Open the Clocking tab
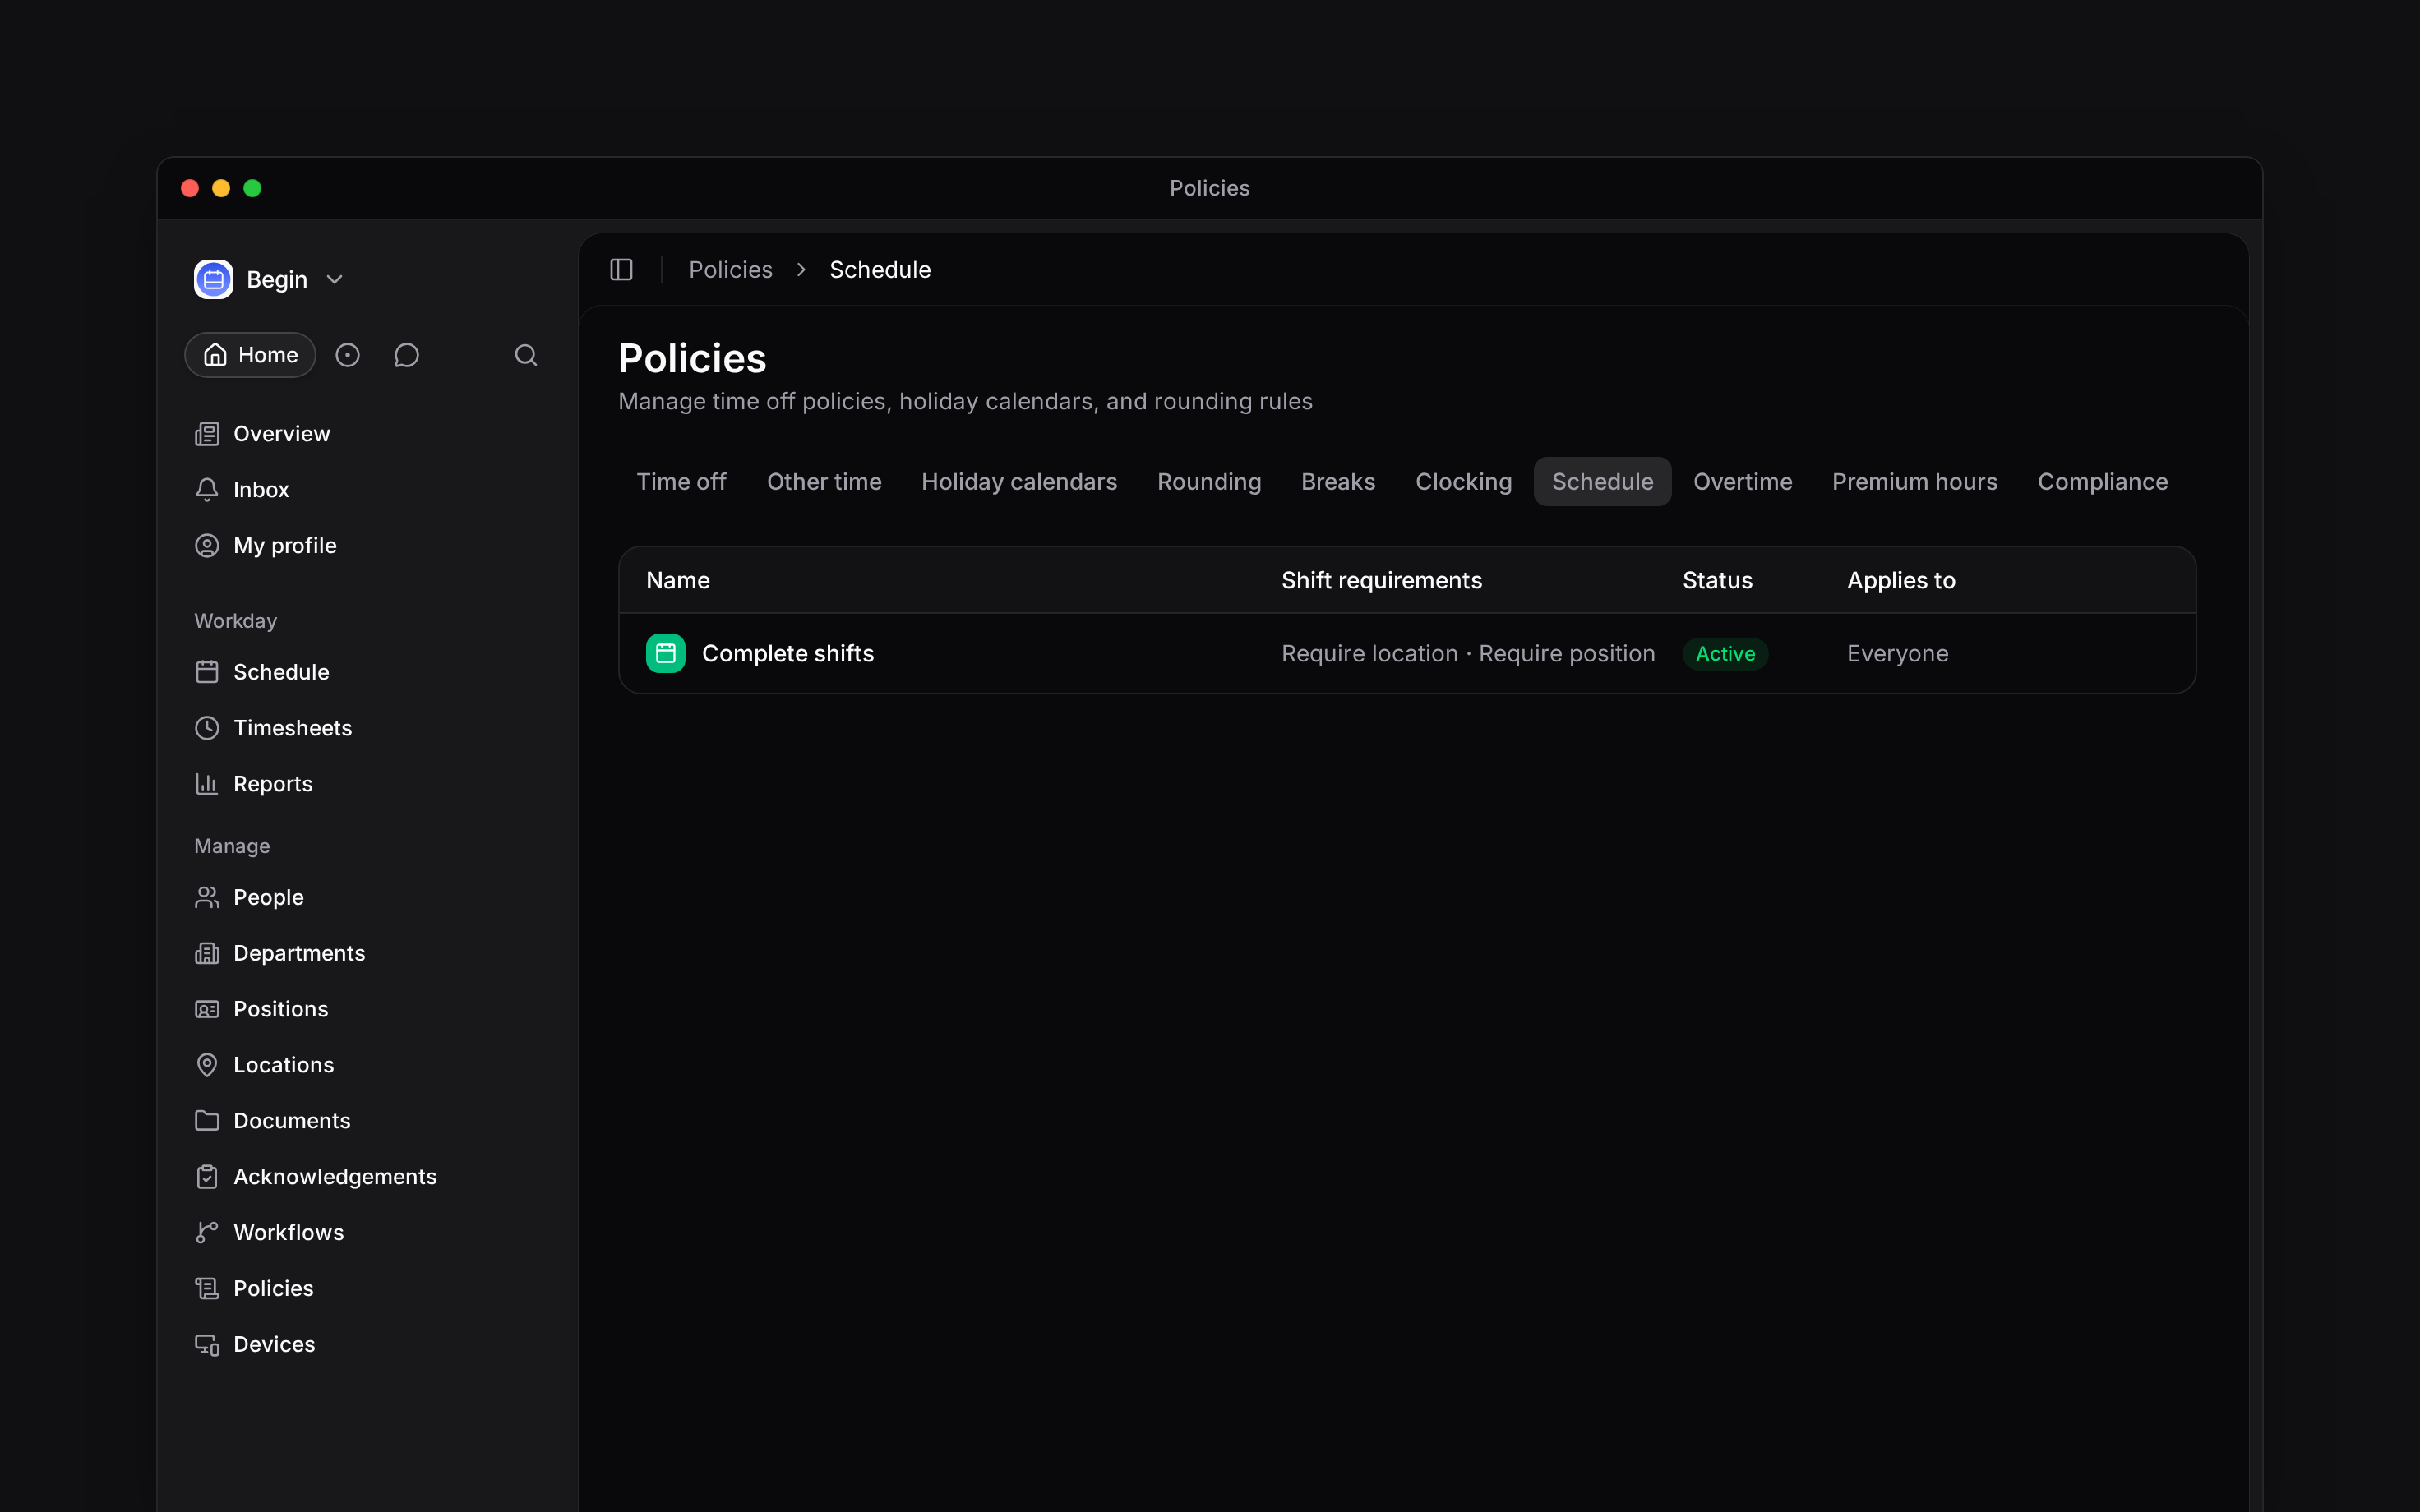Viewport: 2420px width, 1512px height. pos(1463,482)
